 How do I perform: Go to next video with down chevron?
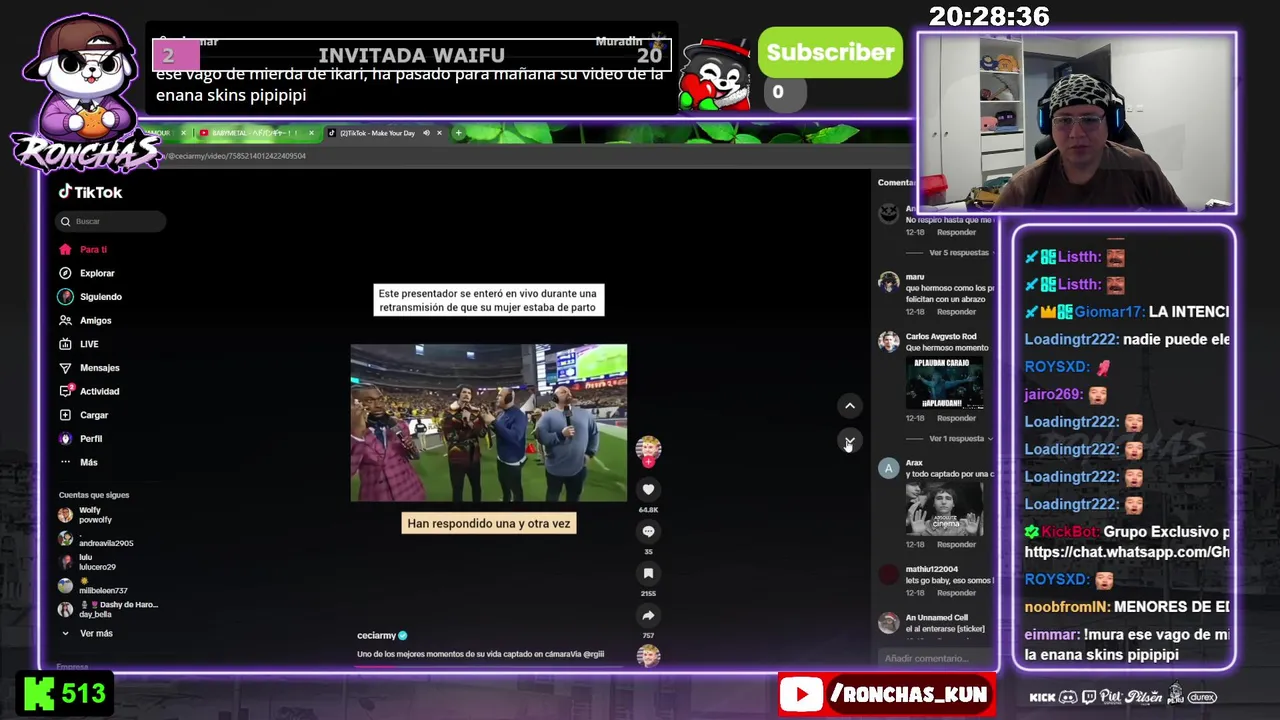[850, 441]
